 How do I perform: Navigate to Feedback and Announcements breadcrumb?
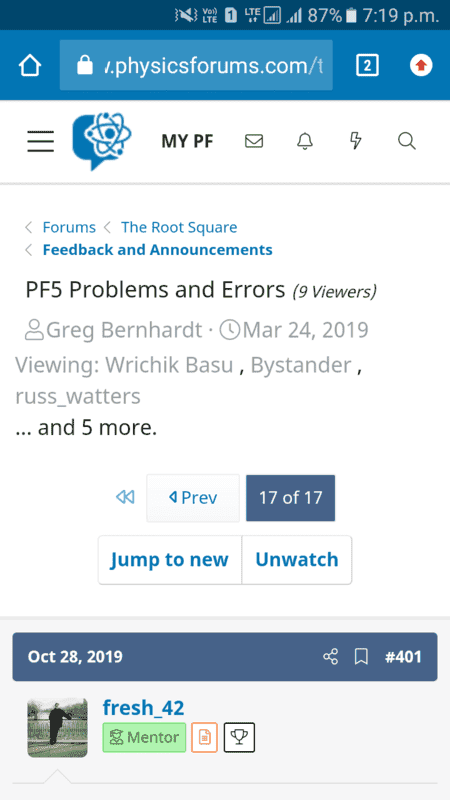coord(158,250)
